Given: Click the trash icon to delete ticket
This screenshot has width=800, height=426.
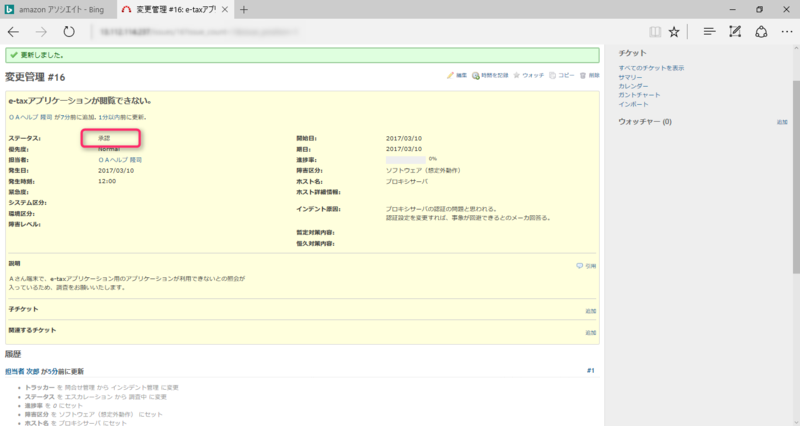Looking at the screenshot, I should point(583,76).
